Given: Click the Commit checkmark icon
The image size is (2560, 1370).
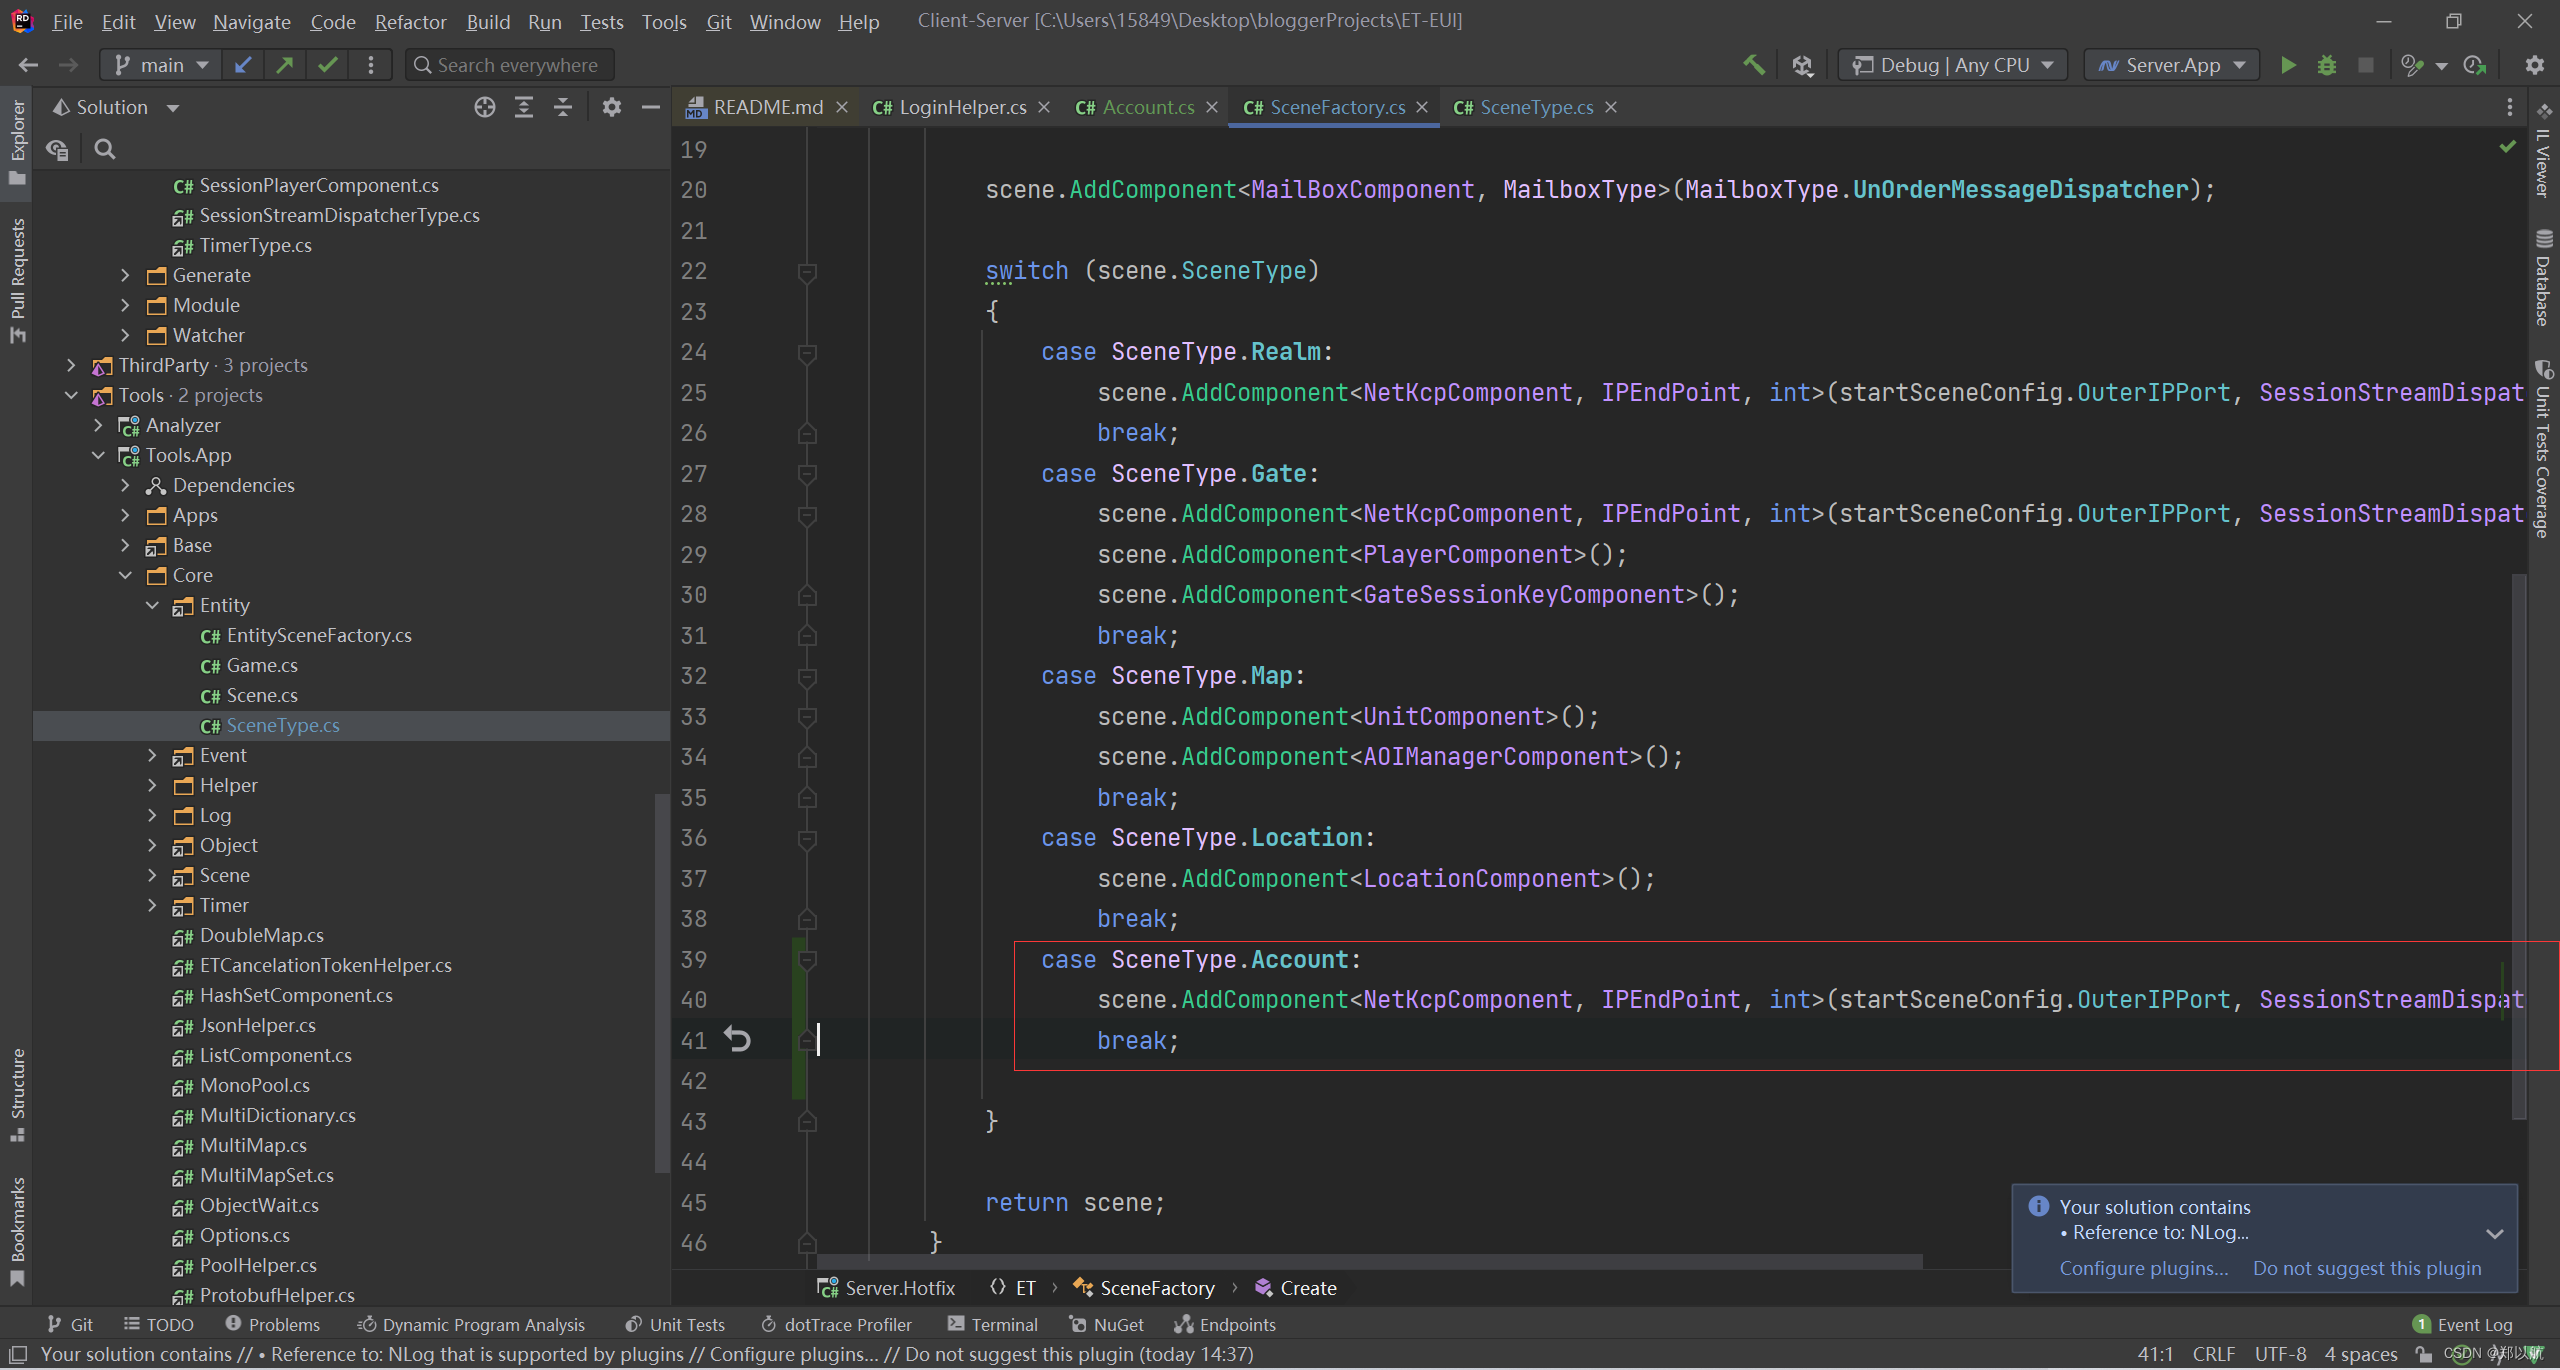Looking at the screenshot, I should click(x=327, y=65).
